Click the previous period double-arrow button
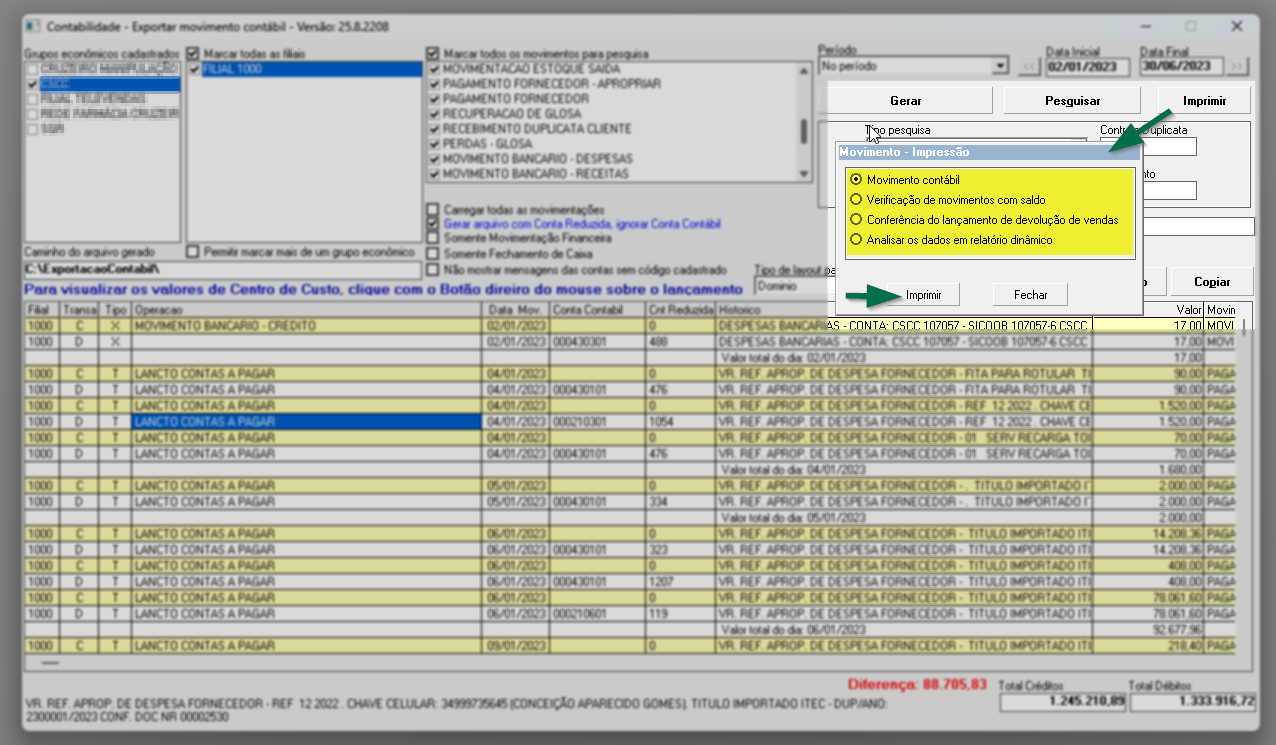The image size is (1276, 745). tap(1029, 67)
